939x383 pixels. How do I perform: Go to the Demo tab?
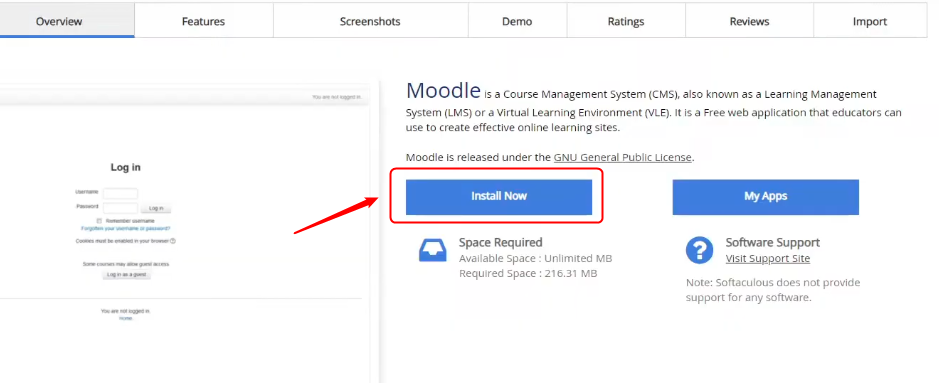[517, 21]
